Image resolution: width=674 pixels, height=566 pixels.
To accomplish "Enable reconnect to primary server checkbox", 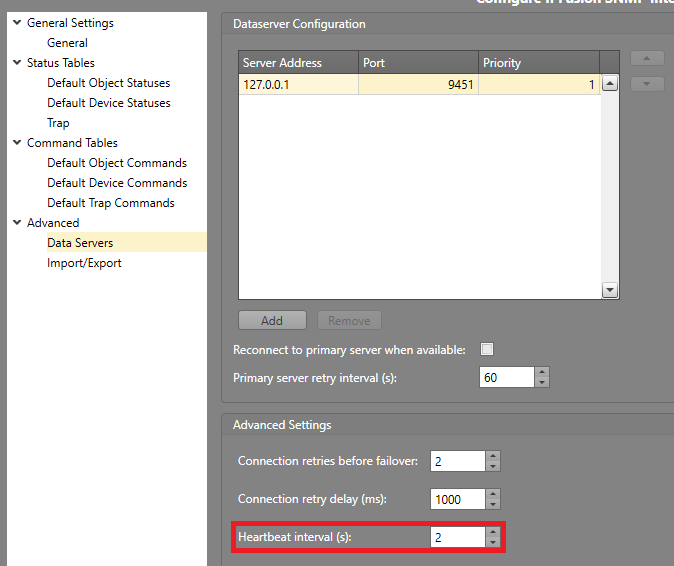I will click(x=488, y=349).
